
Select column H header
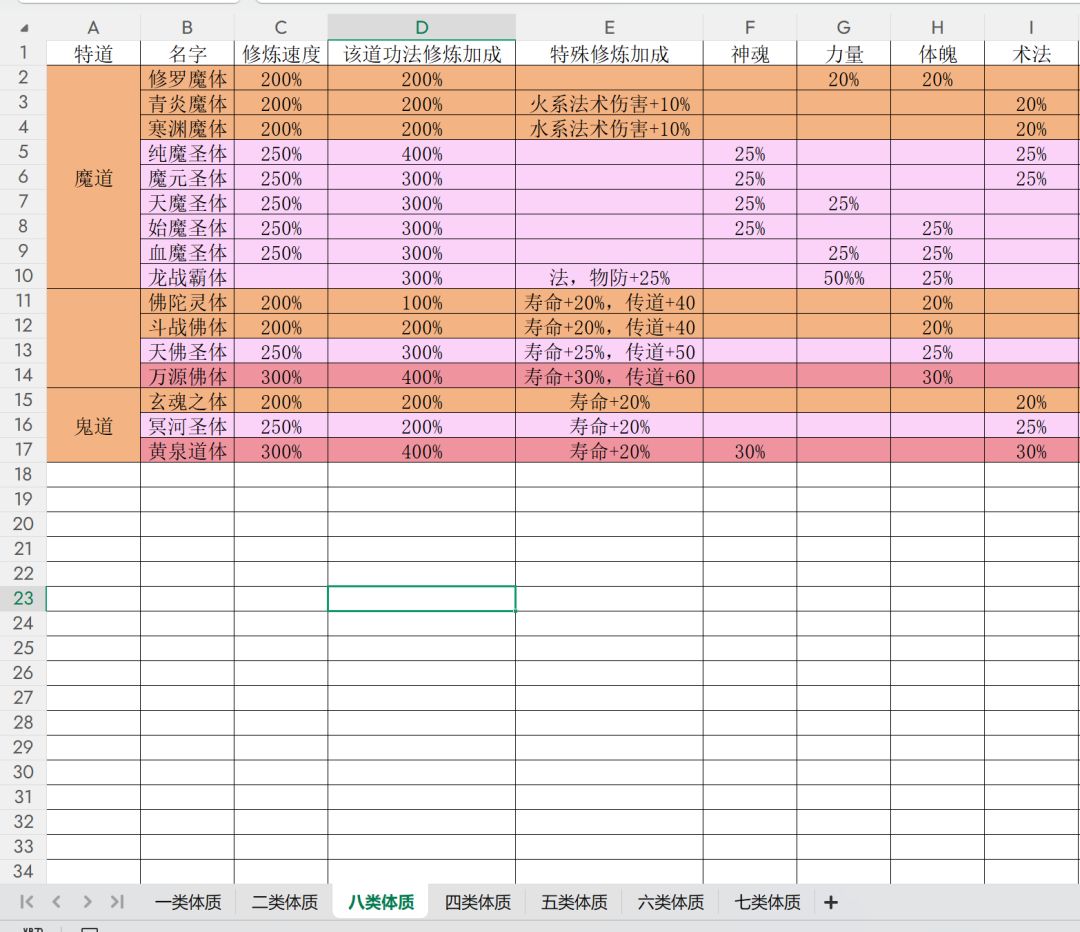click(x=937, y=28)
